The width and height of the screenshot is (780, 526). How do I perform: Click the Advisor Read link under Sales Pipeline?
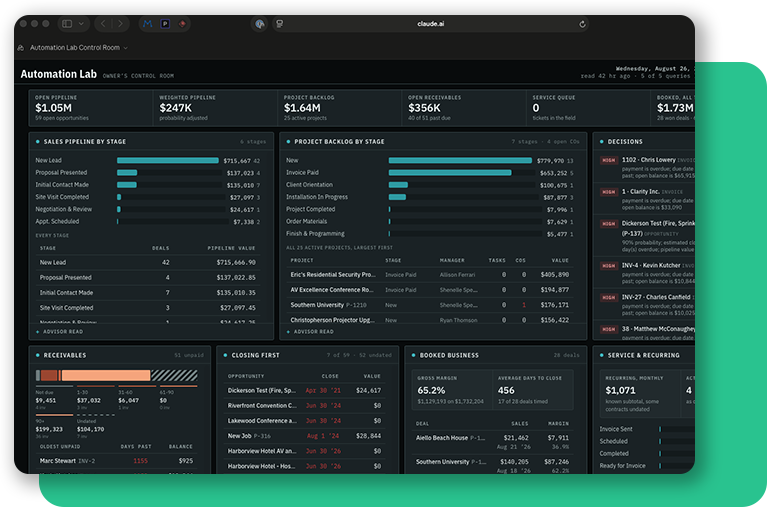63,332
